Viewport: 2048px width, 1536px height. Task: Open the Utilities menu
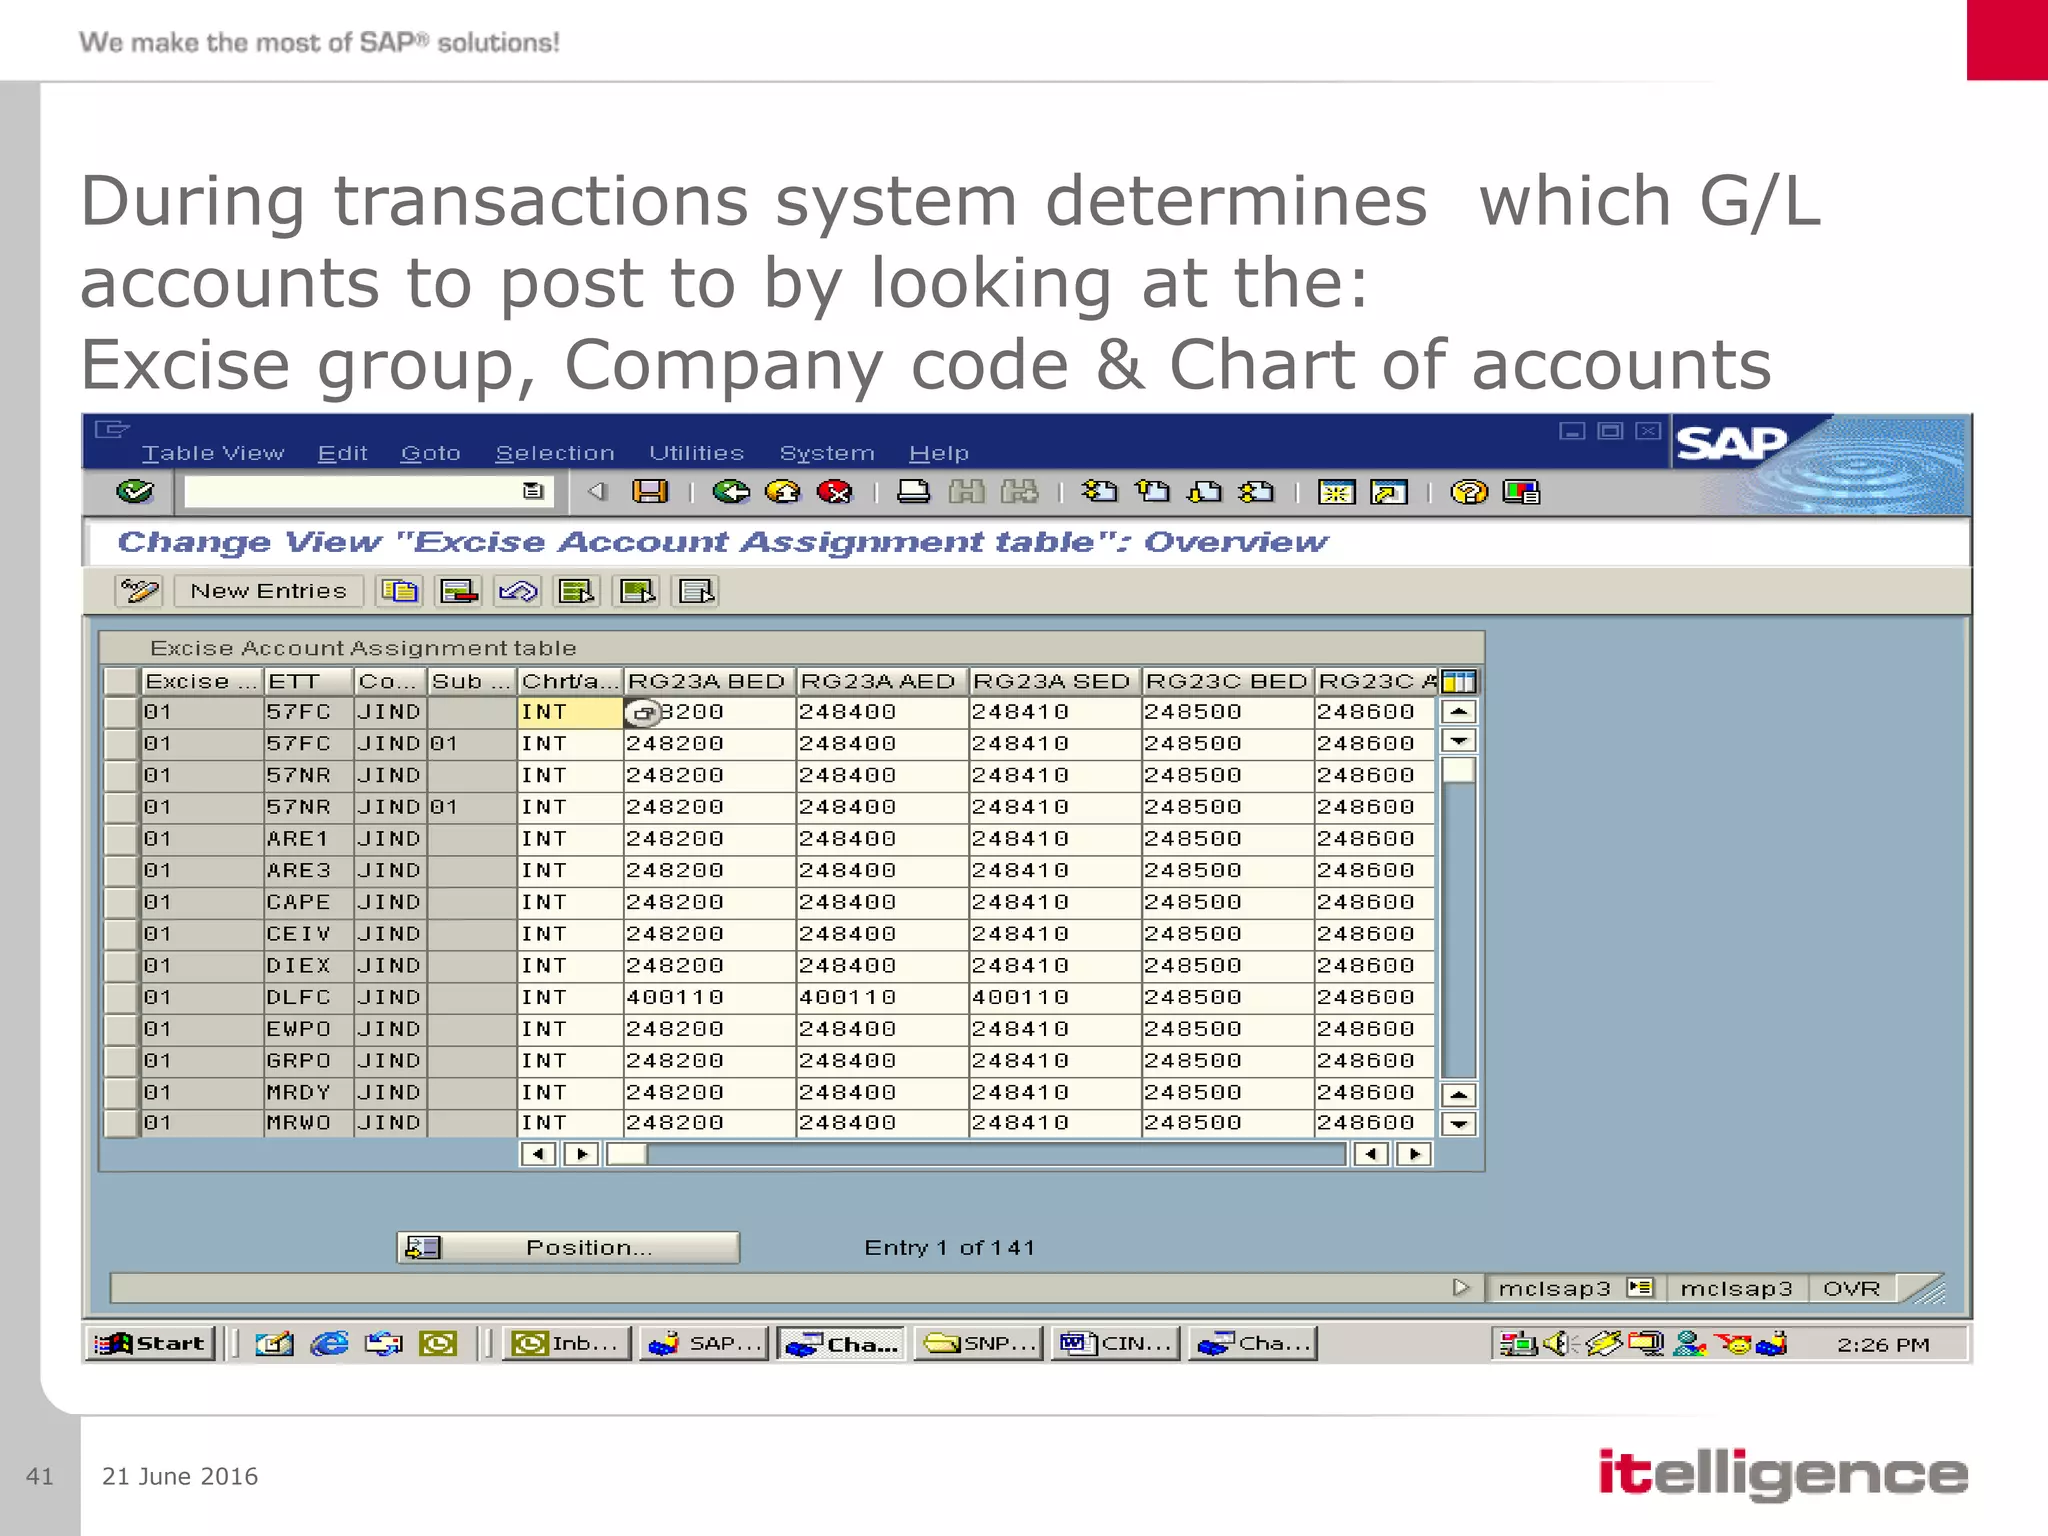(x=697, y=453)
